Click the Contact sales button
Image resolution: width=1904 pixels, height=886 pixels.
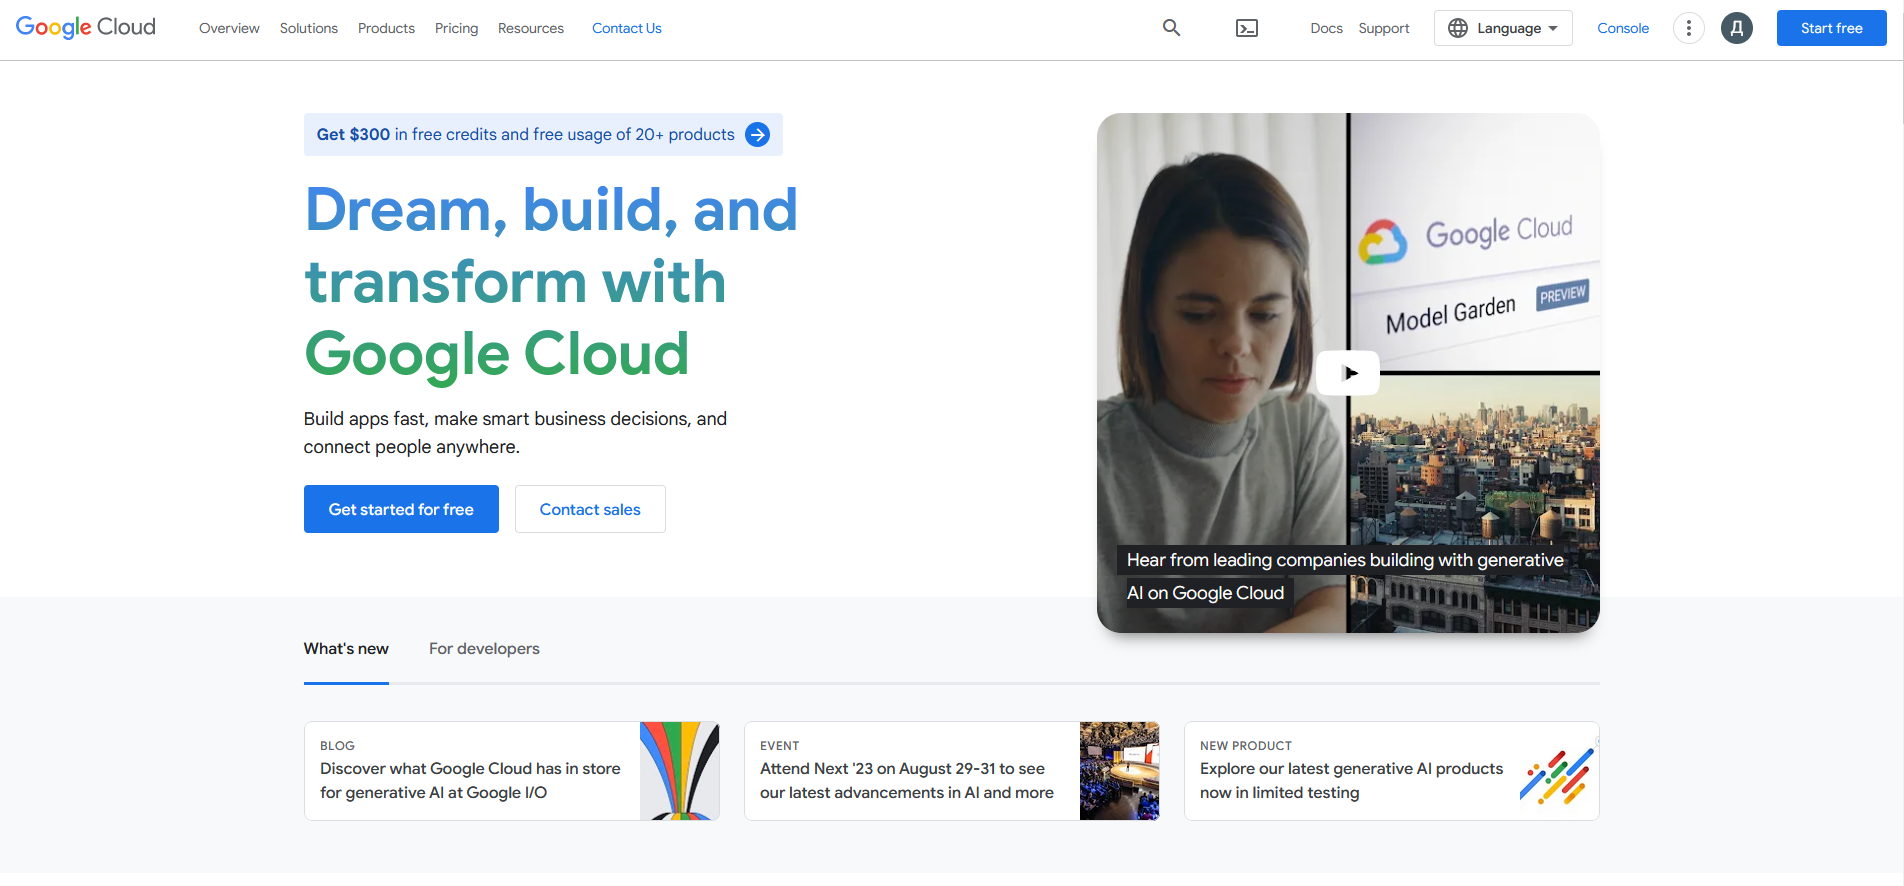pos(590,509)
